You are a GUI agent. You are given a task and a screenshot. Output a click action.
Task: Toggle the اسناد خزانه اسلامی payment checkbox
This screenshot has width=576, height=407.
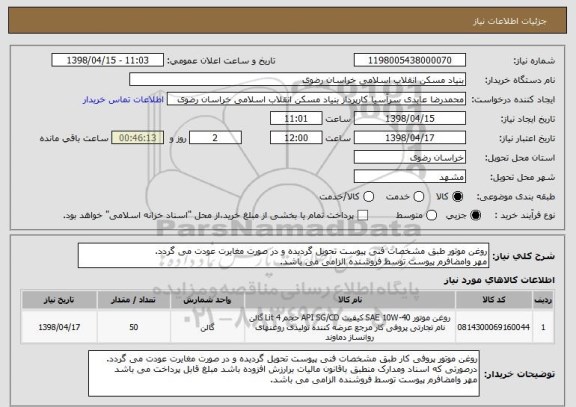(x=363, y=216)
